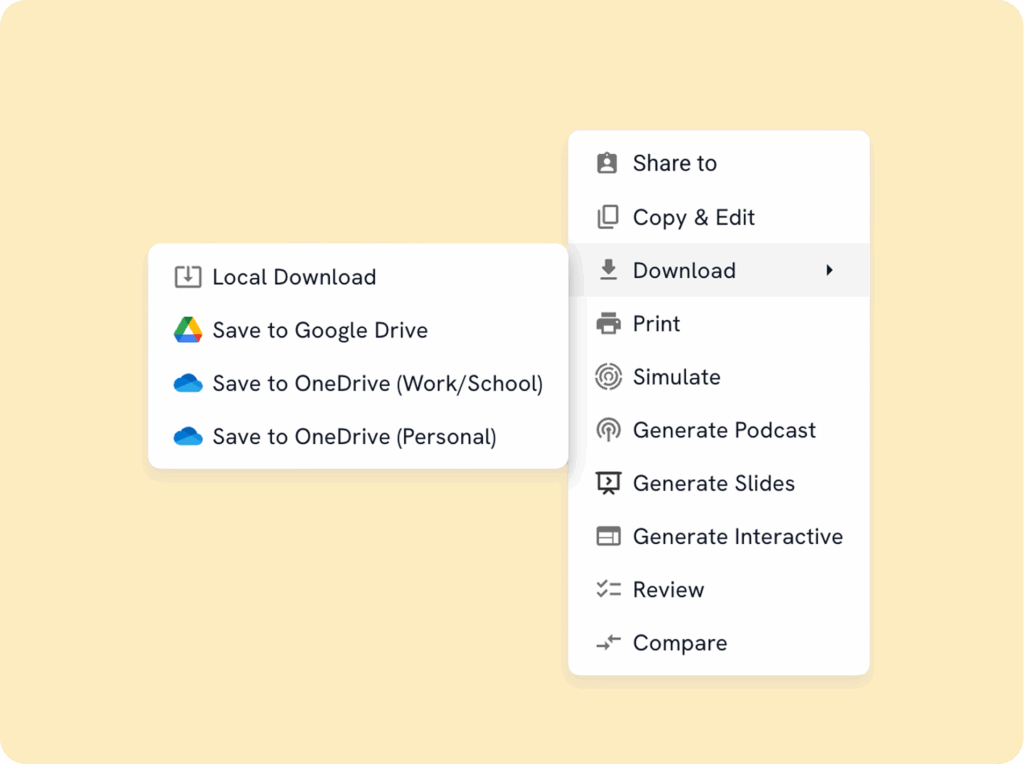Click the Compare arrows icon
The width and height of the screenshot is (1024, 764).
point(607,643)
